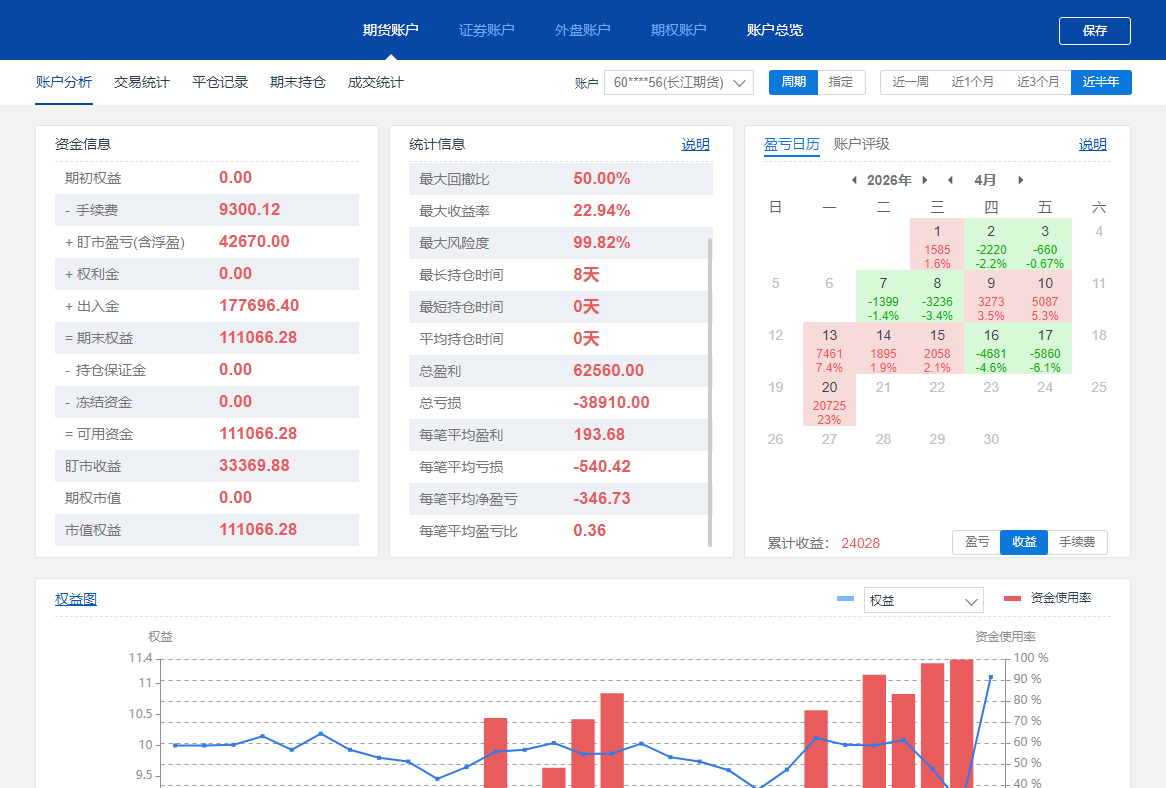Open the 账户 selector 60****56(长江期货)

click(x=679, y=83)
